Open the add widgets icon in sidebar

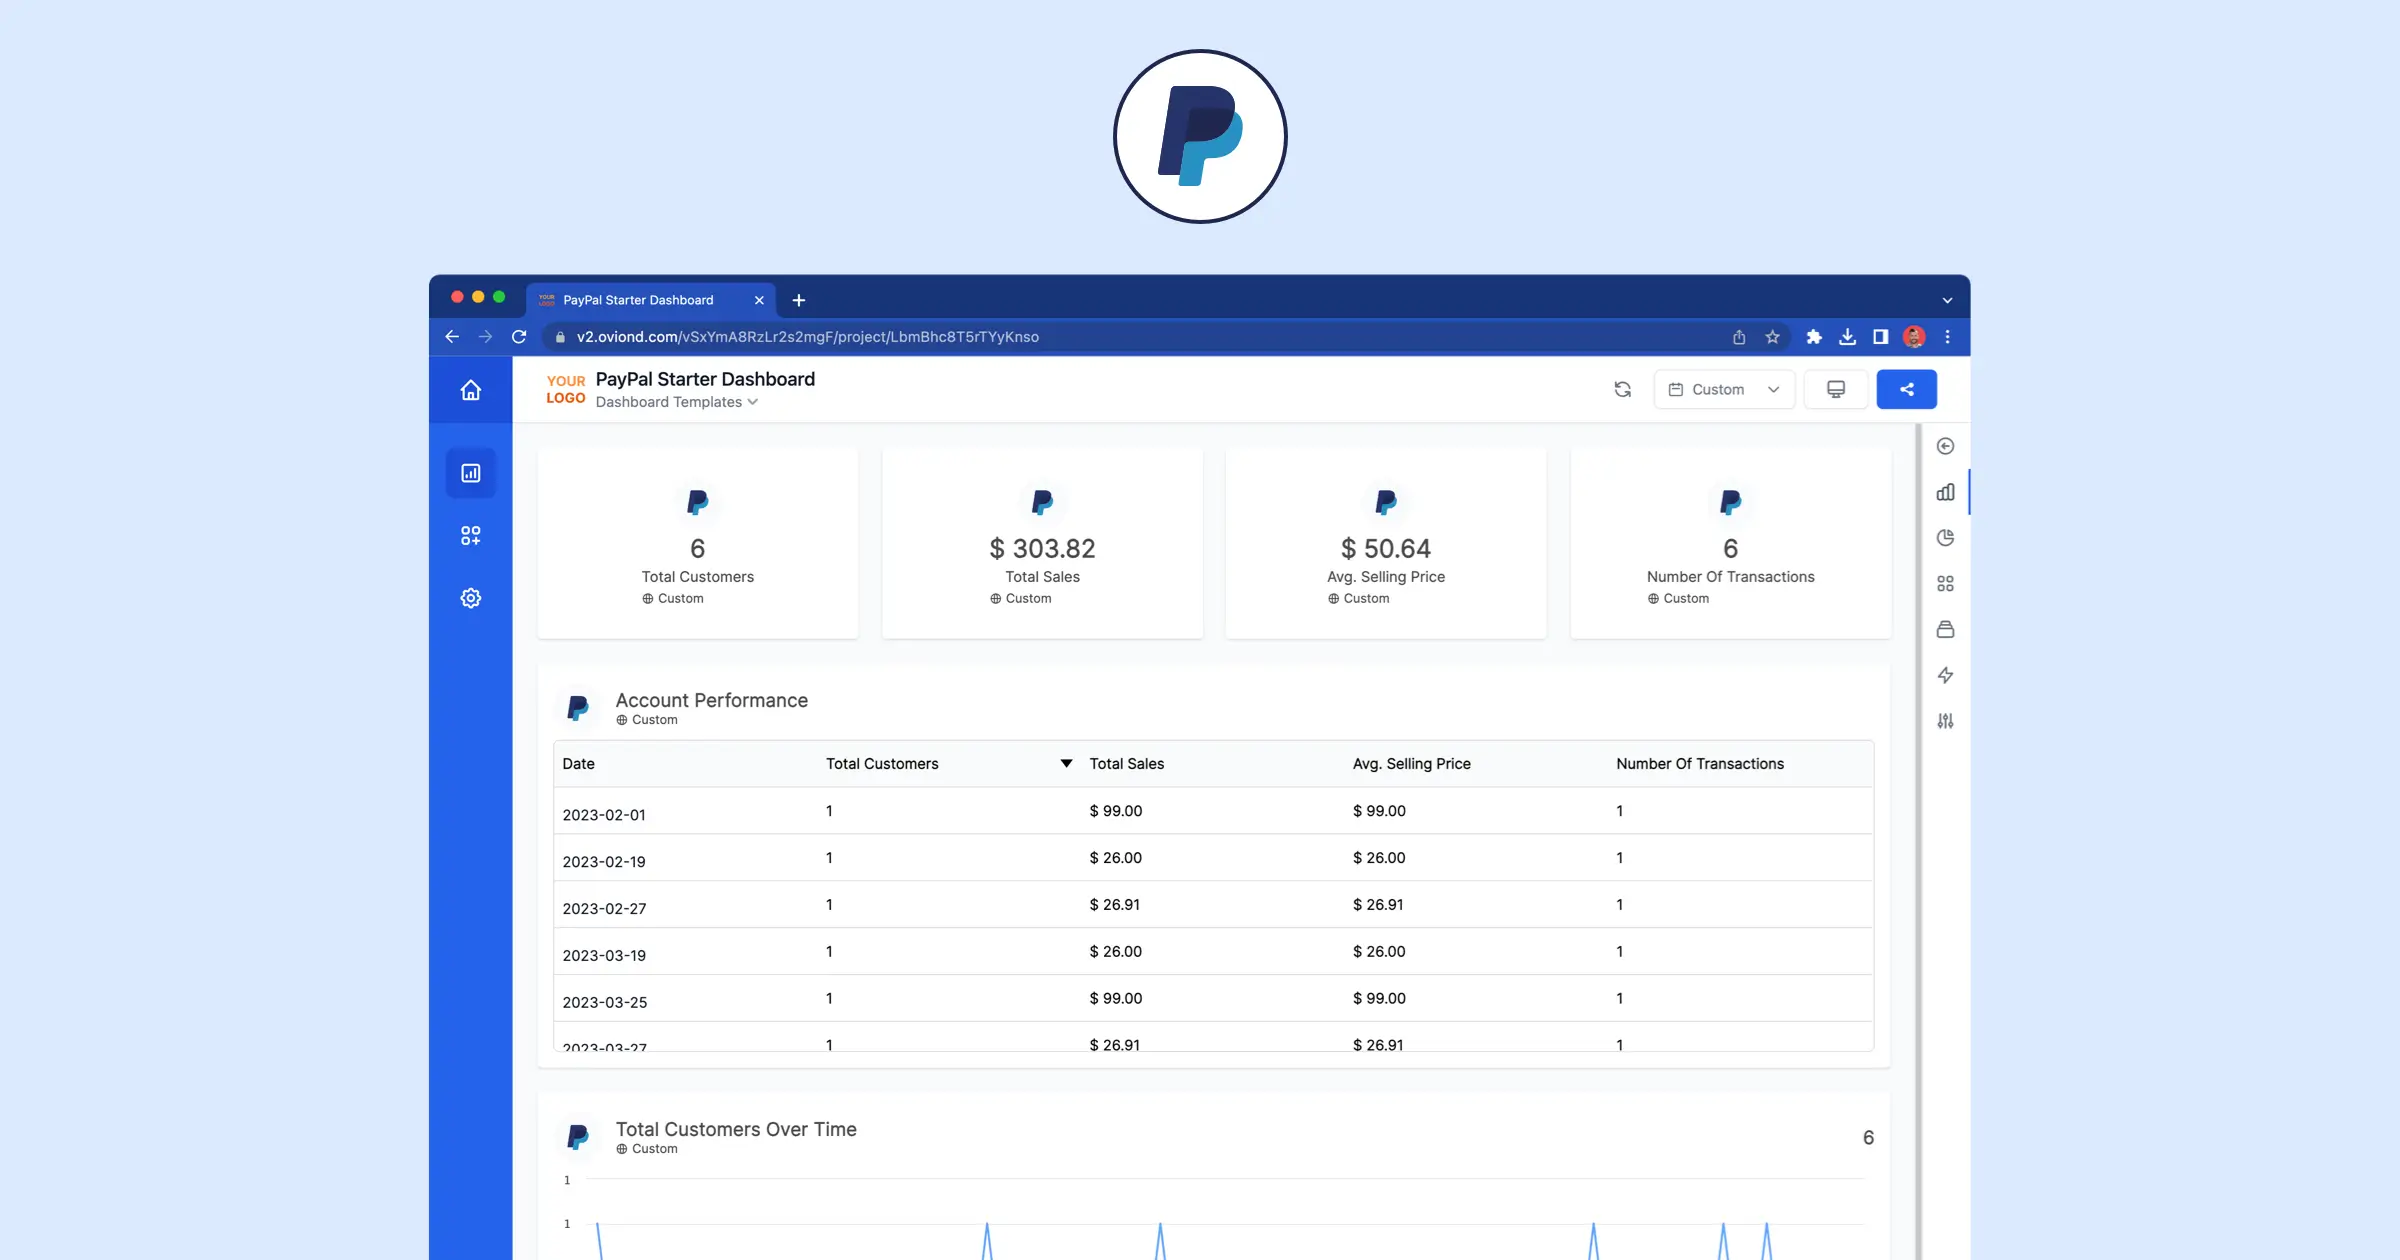(x=470, y=536)
